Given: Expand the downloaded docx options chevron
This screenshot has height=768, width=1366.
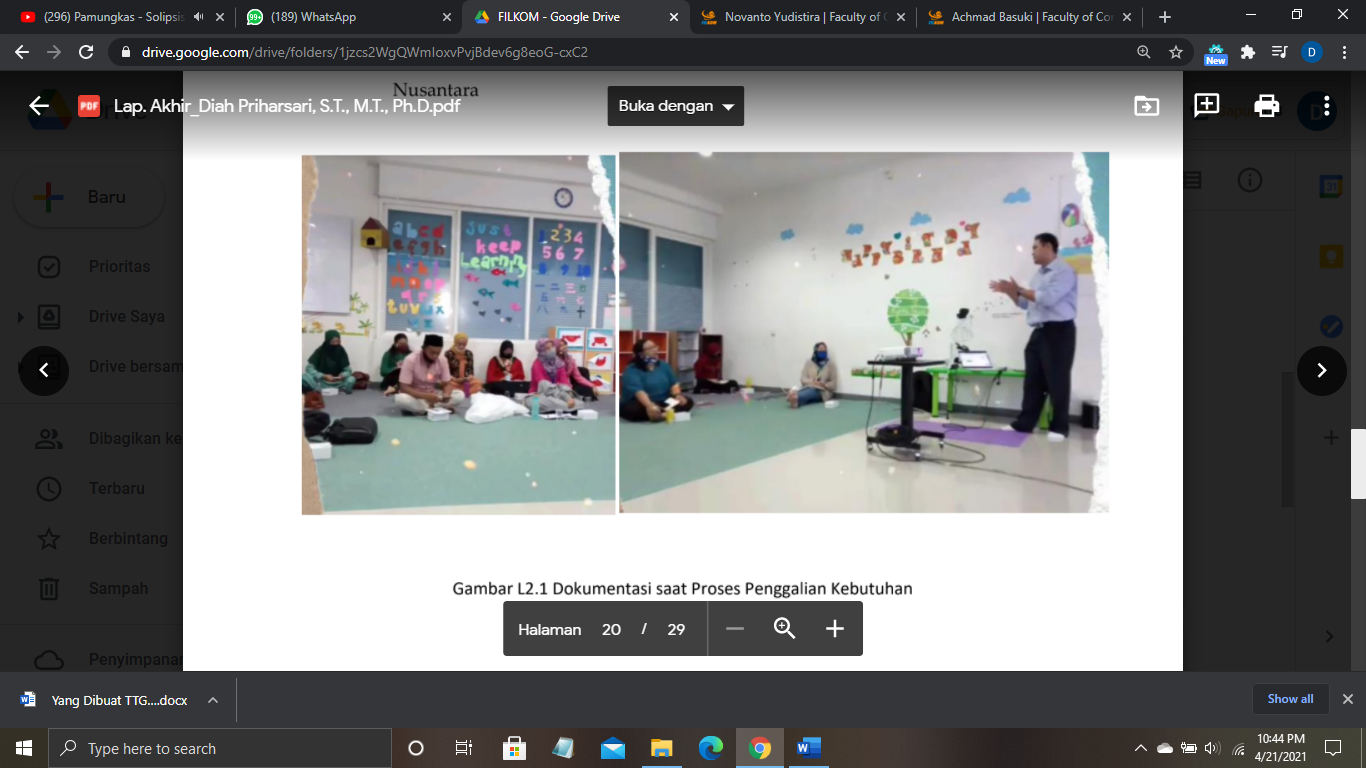Looking at the screenshot, I should [213, 700].
